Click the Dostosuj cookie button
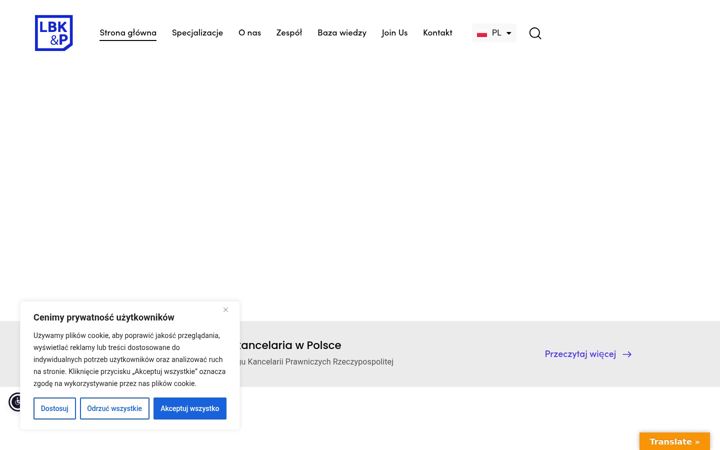The height and width of the screenshot is (450, 720). pyautogui.click(x=55, y=408)
